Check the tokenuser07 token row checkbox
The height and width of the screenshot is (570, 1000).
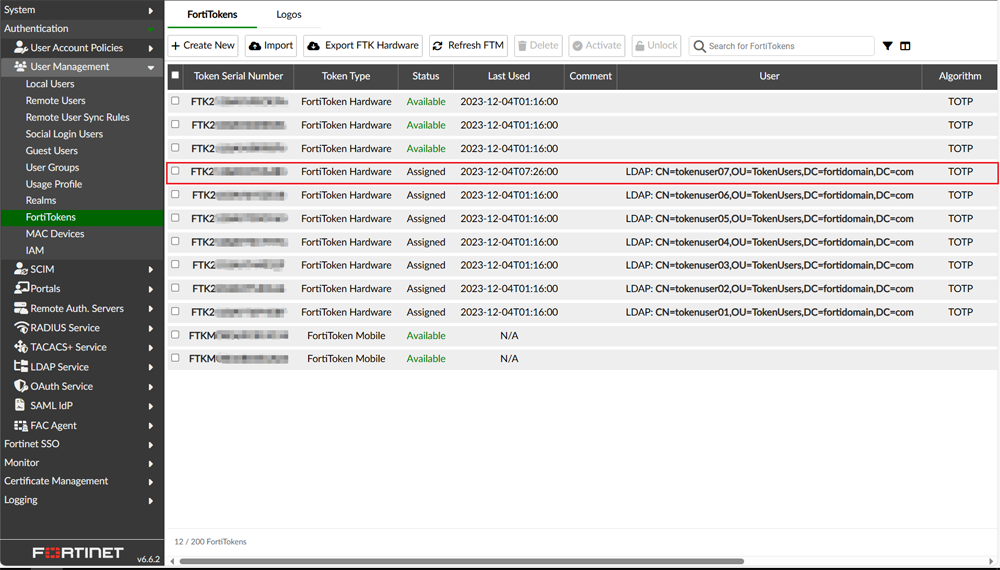(176, 171)
